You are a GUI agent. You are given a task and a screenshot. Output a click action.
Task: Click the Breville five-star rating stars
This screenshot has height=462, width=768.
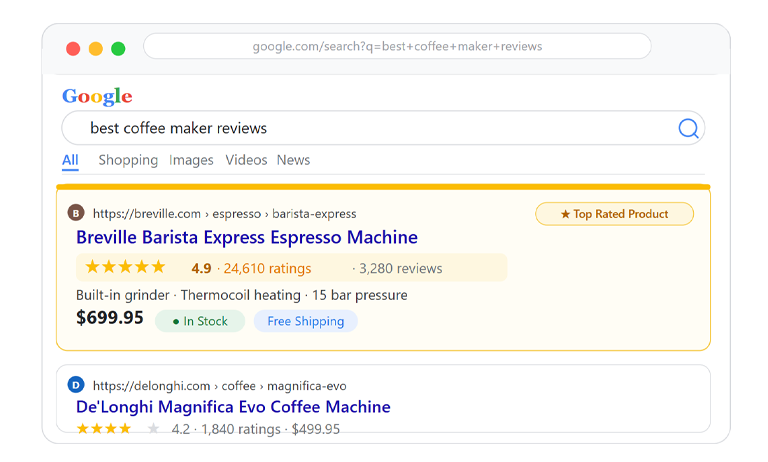pyautogui.click(x=125, y=267)
